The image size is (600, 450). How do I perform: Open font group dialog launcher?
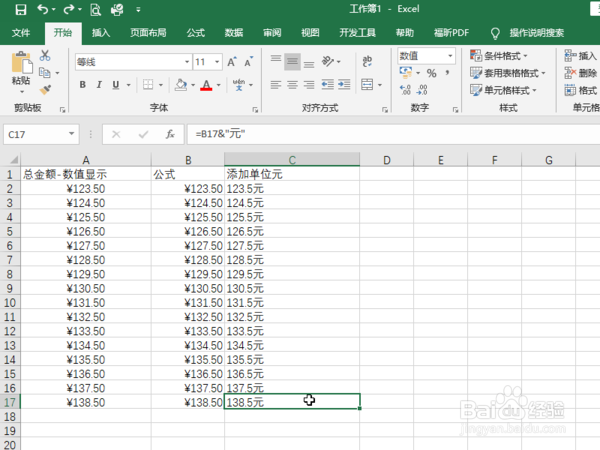point(255,110)
